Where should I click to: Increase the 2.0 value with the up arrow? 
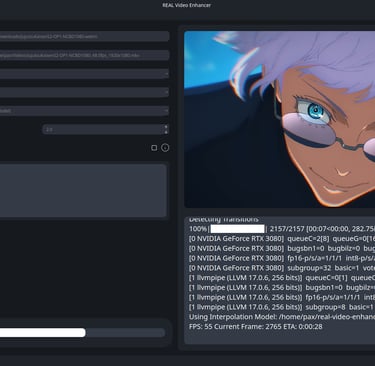[x=166, y=127]
